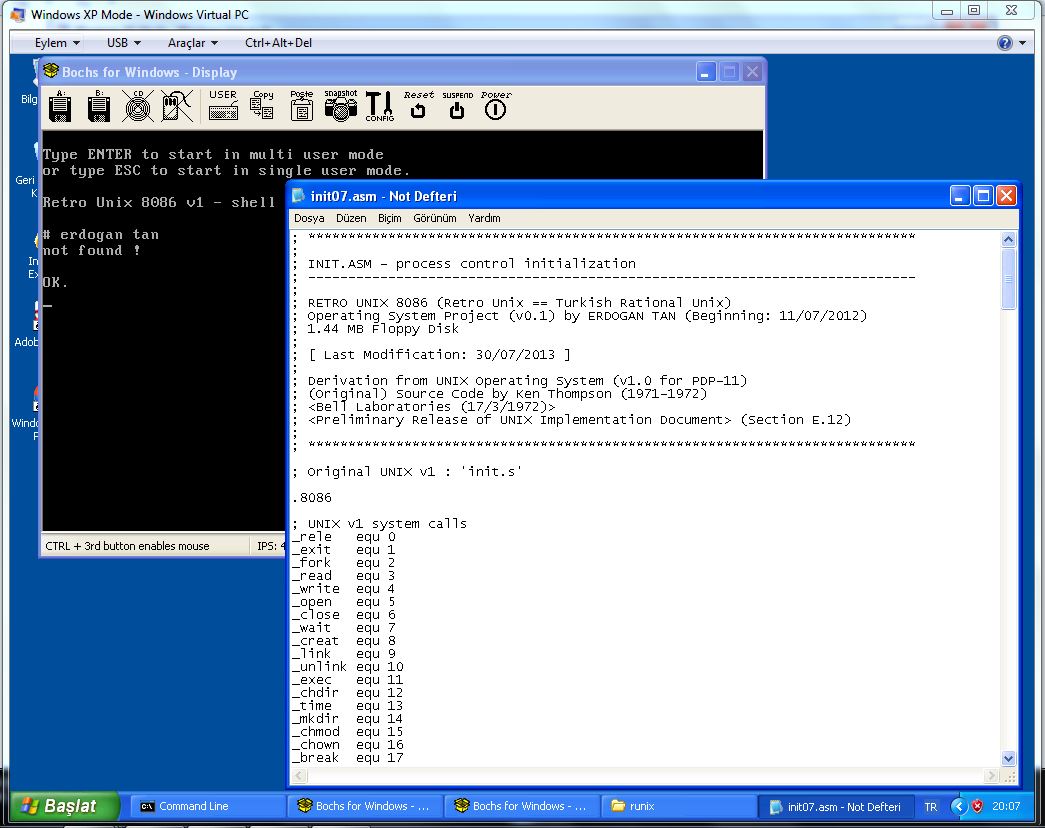
Task: Click the security shield tray icon
Action: (x=977, y=806)
